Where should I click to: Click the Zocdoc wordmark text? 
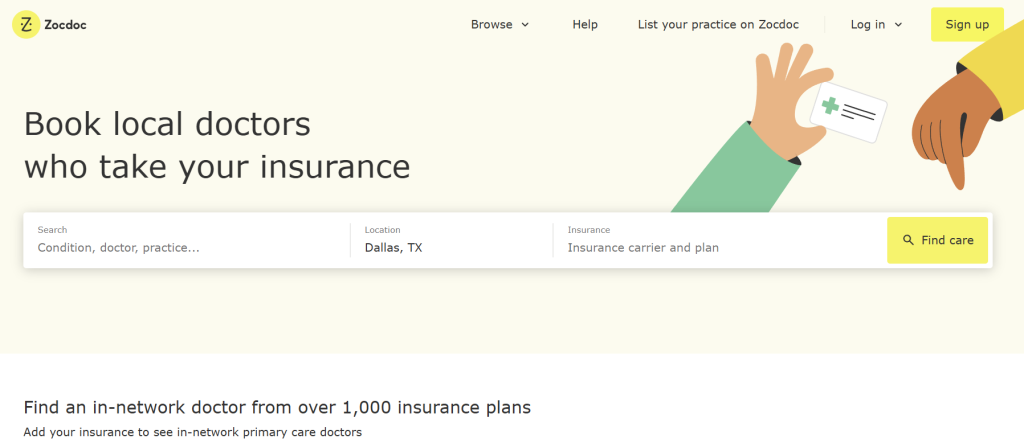pos(65,25)
